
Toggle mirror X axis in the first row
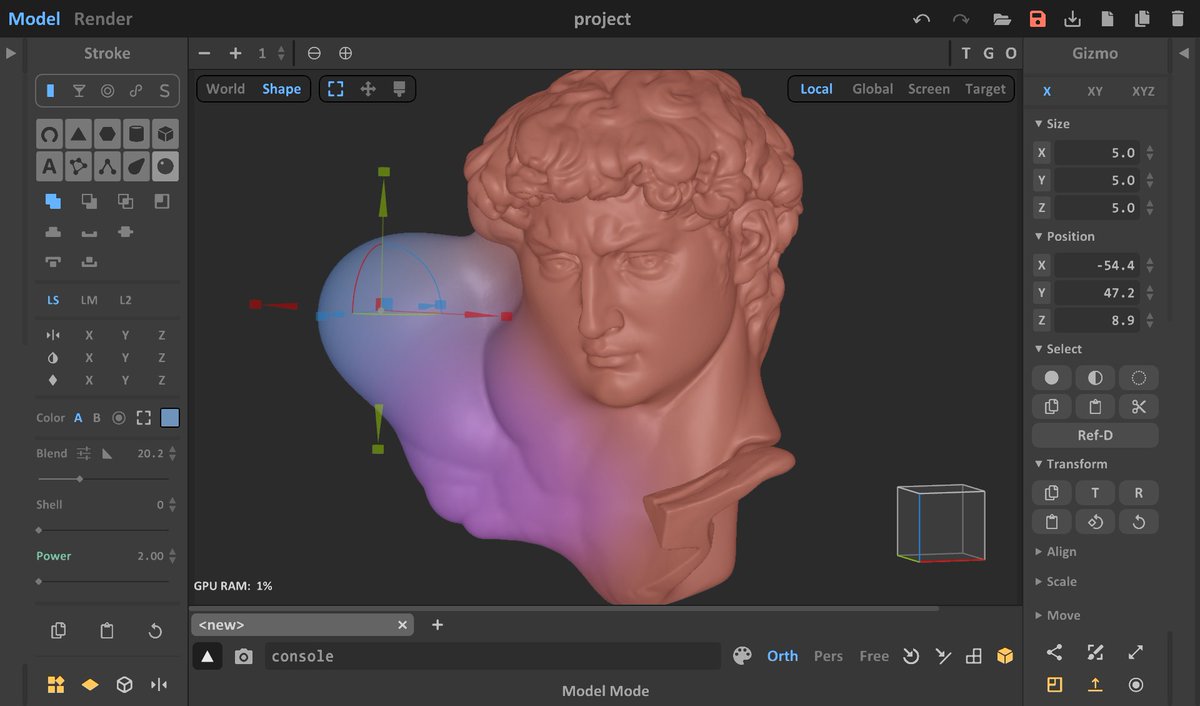click(x=89, y=335)
